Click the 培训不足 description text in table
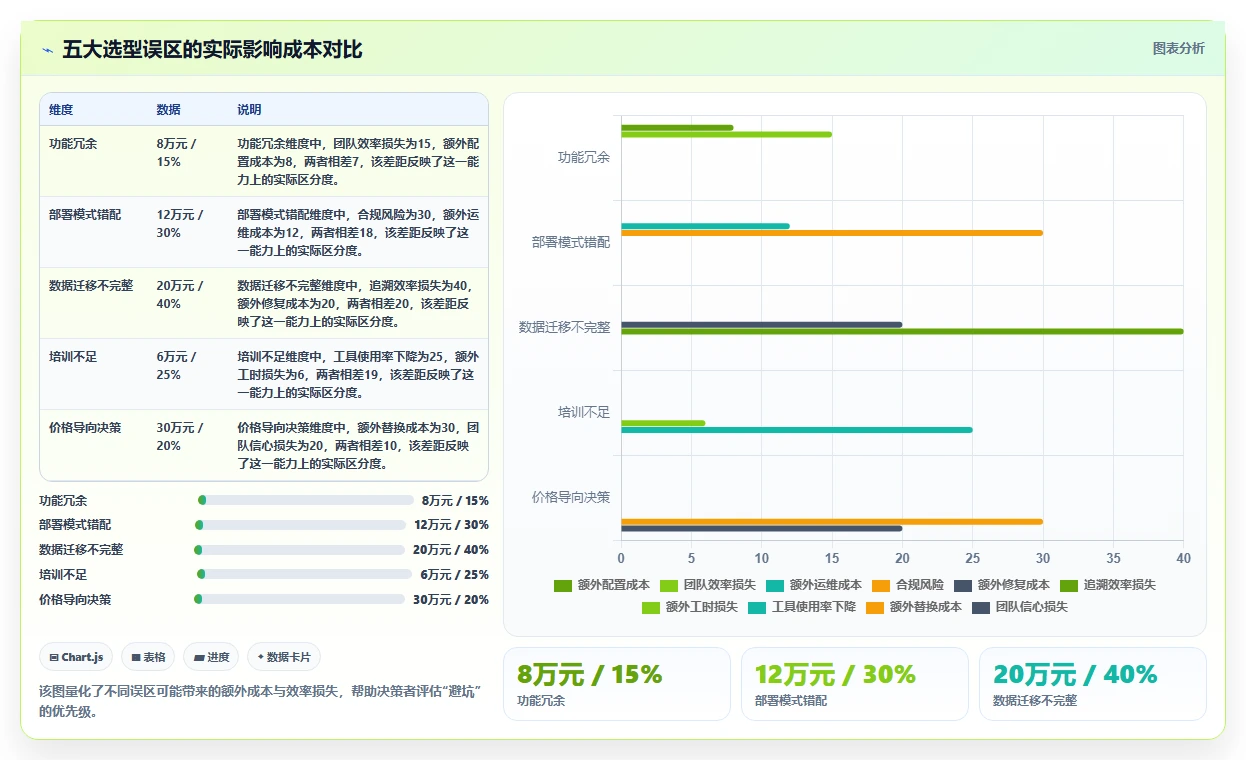This screenshot has width=1246, height=760. tap(358, 374)
